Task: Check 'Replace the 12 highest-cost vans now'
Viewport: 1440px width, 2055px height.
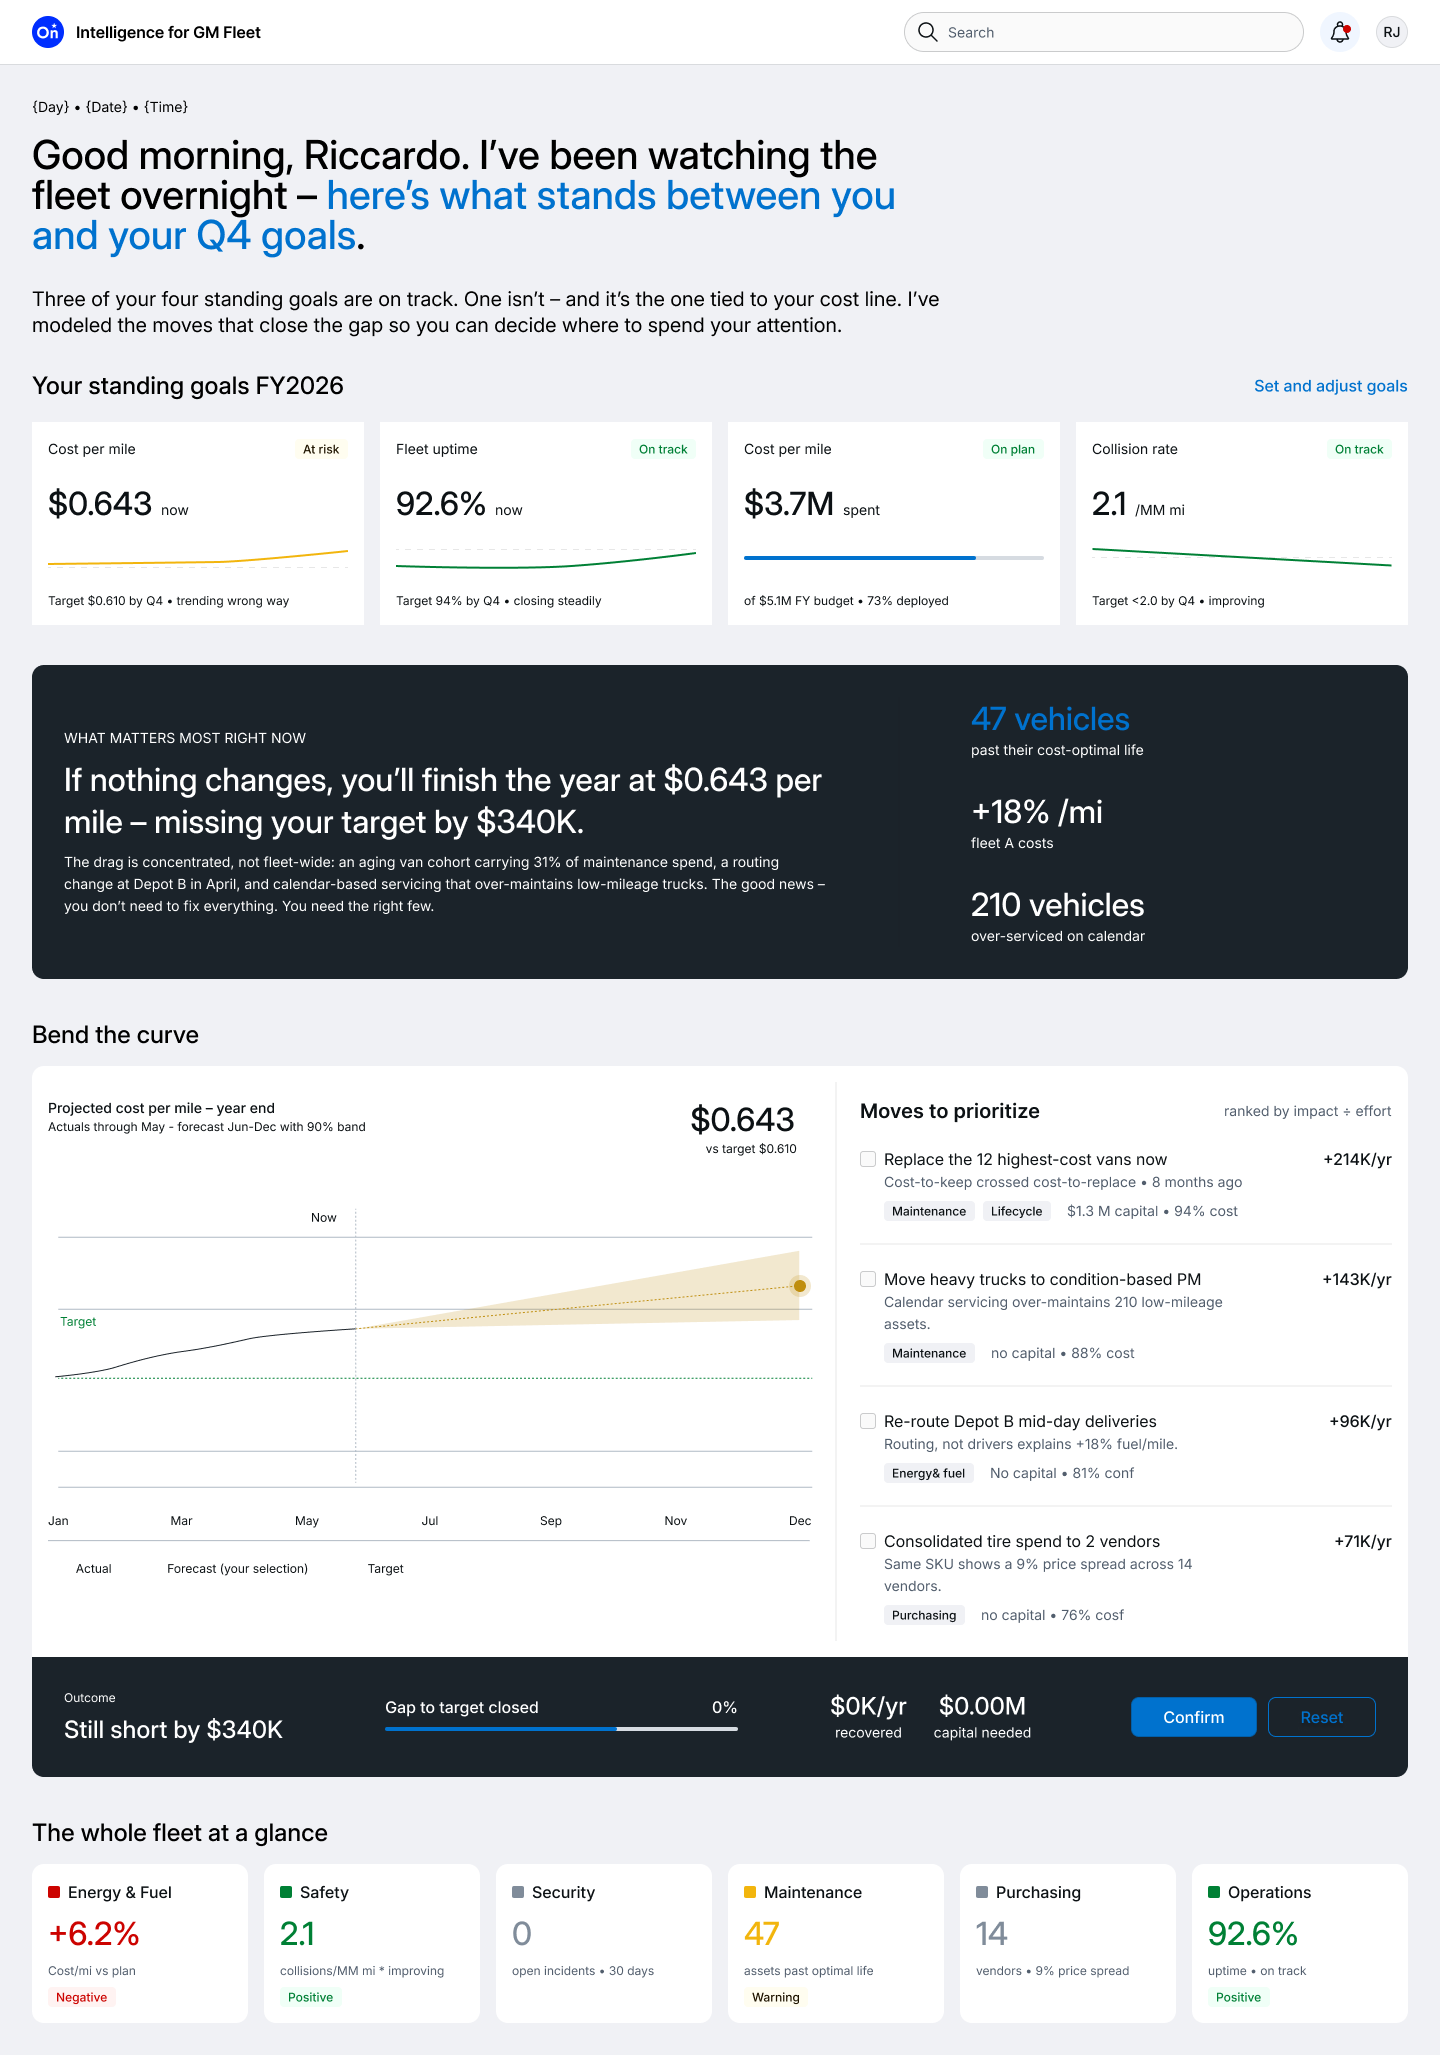Action: (x=868, y=1159)
